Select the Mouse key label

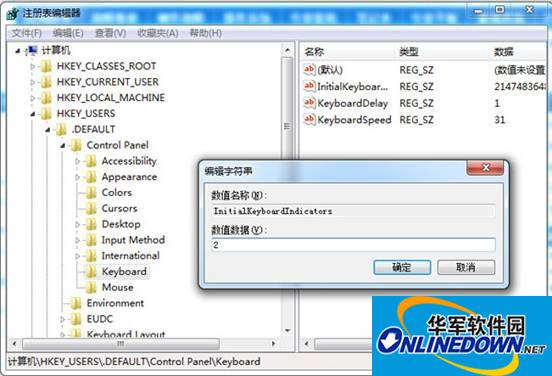pos(118,287)
